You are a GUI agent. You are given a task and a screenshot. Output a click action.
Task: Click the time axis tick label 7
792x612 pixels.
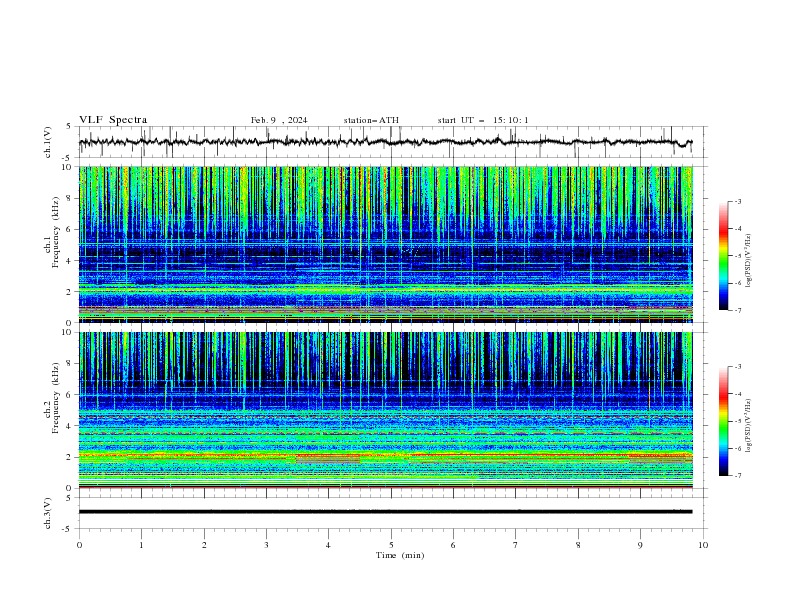[516, 545]
